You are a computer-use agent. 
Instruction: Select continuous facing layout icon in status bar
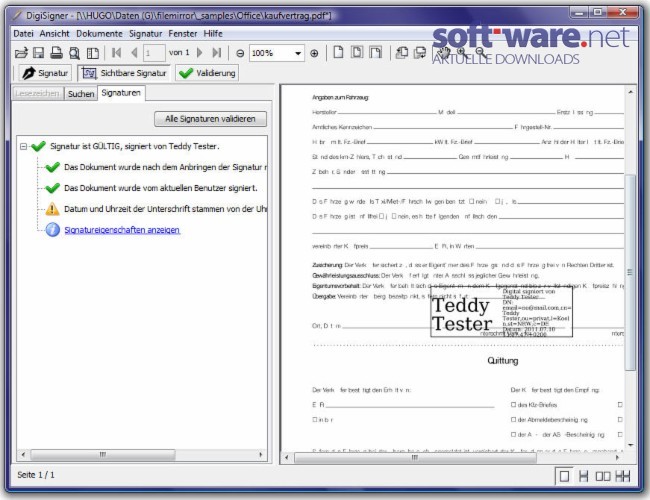(623, 476)
